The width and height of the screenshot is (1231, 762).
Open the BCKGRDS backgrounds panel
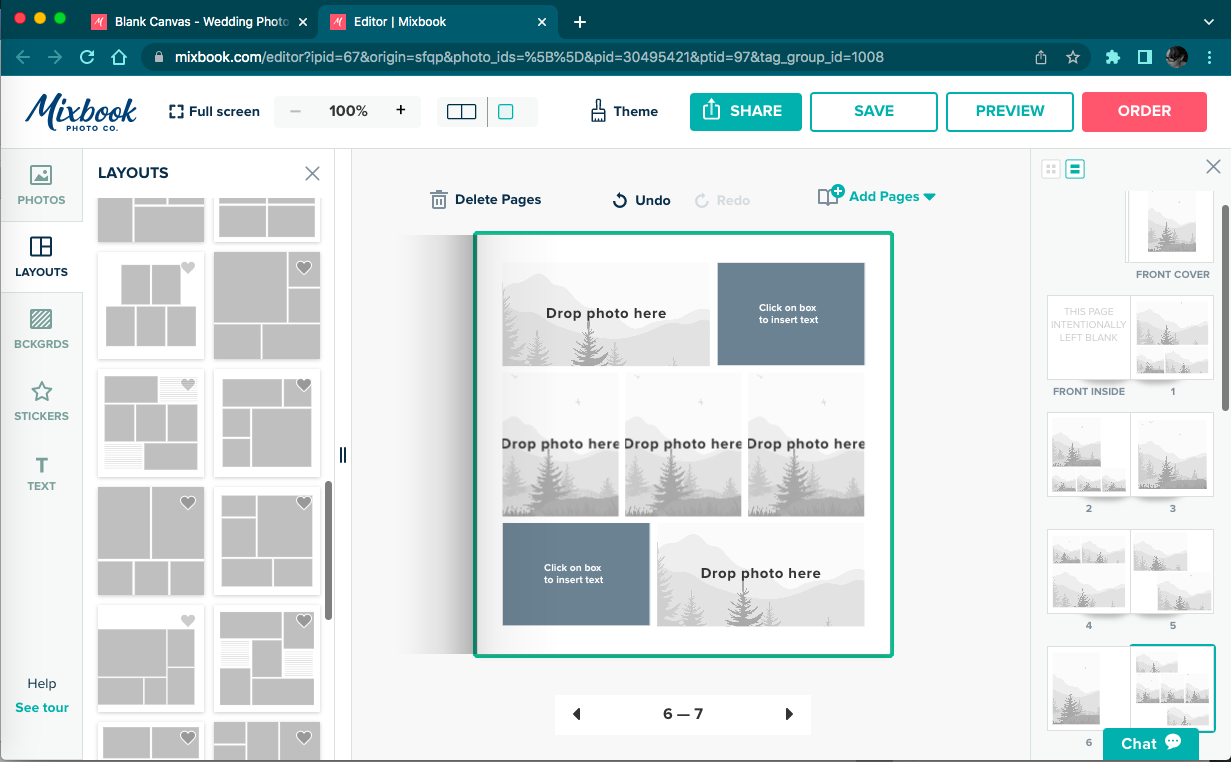coord(41,328)
